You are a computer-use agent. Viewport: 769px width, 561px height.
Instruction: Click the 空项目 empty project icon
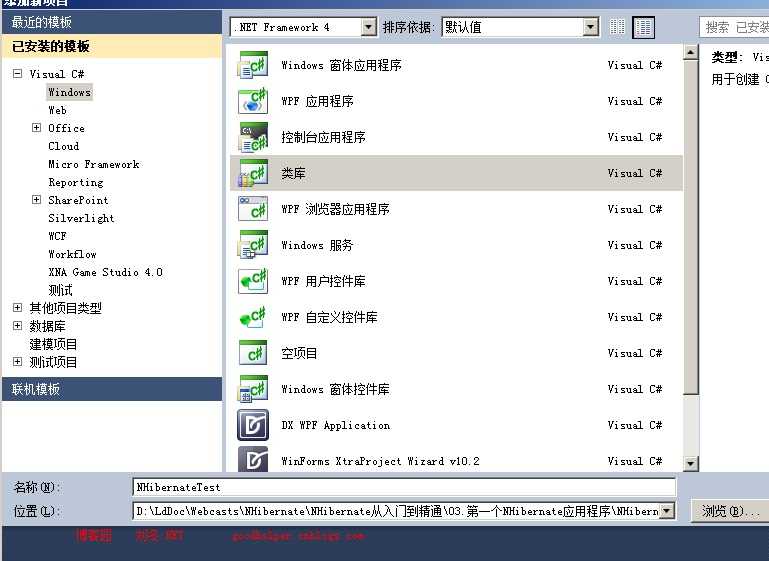[x=253, y=353]
